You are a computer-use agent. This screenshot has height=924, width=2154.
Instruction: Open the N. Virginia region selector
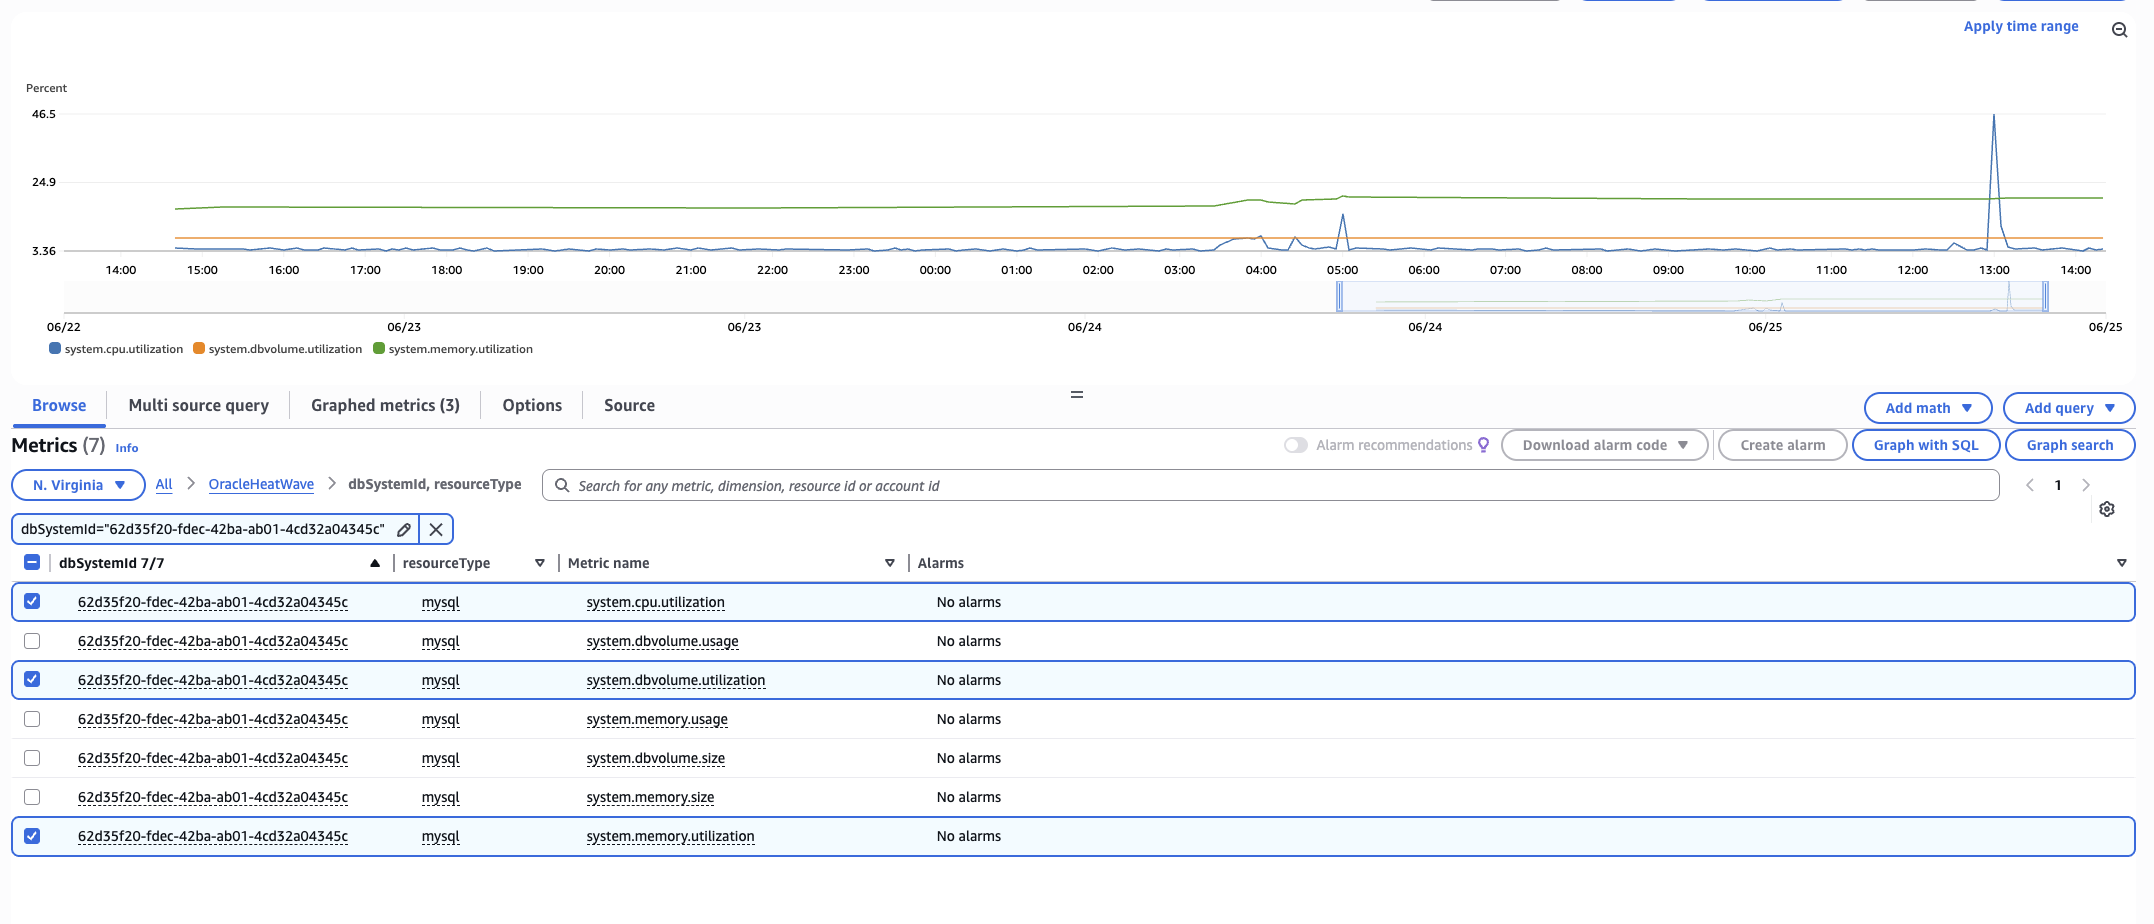78,484
